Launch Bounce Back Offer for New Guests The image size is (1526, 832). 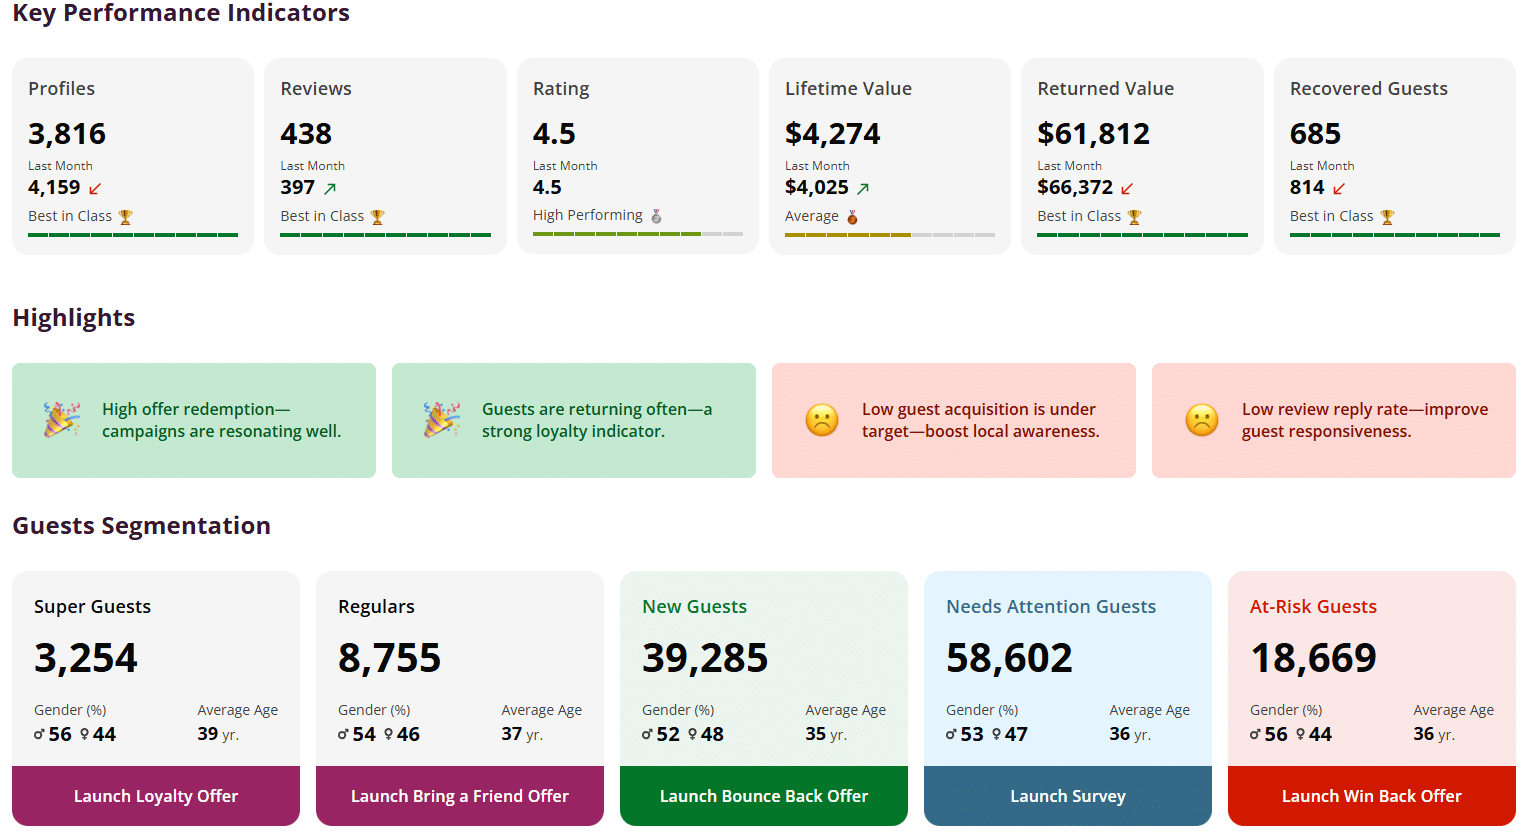click(763, 796)
